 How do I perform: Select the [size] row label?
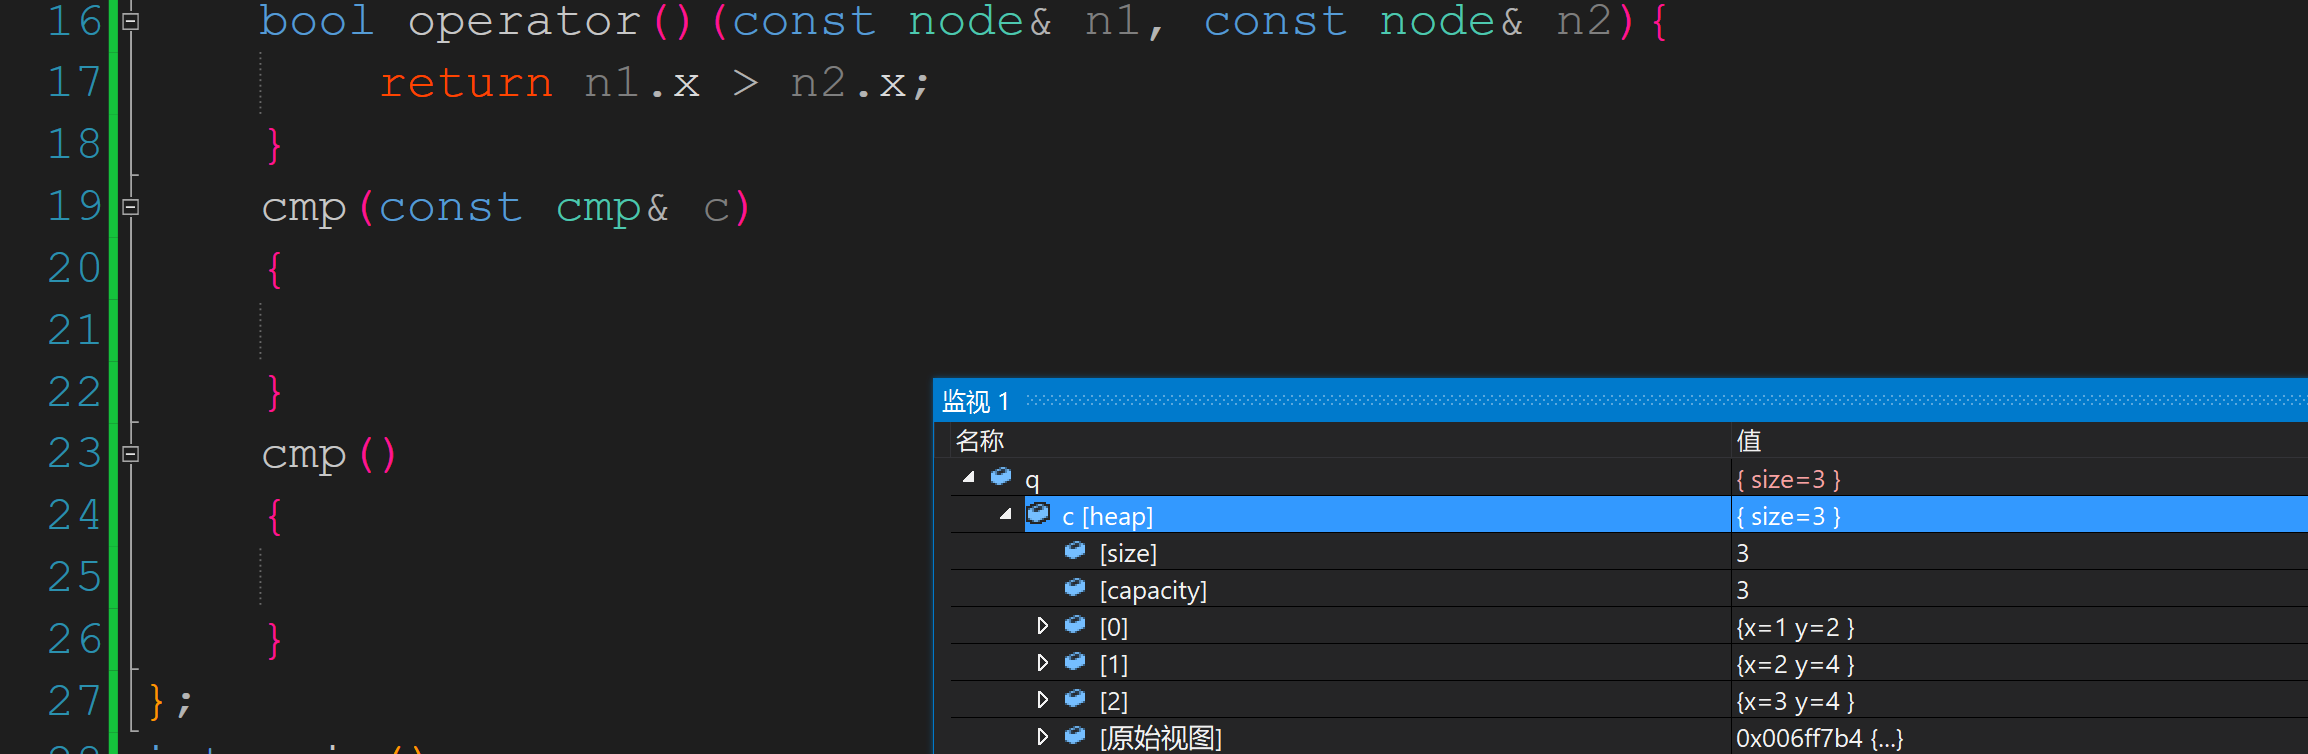[1128, 554]
